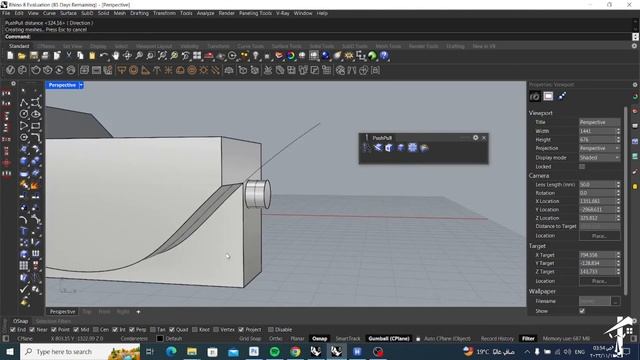
Task: Click the white rectangle icon in Properties panel
Action: pos(548,96)
